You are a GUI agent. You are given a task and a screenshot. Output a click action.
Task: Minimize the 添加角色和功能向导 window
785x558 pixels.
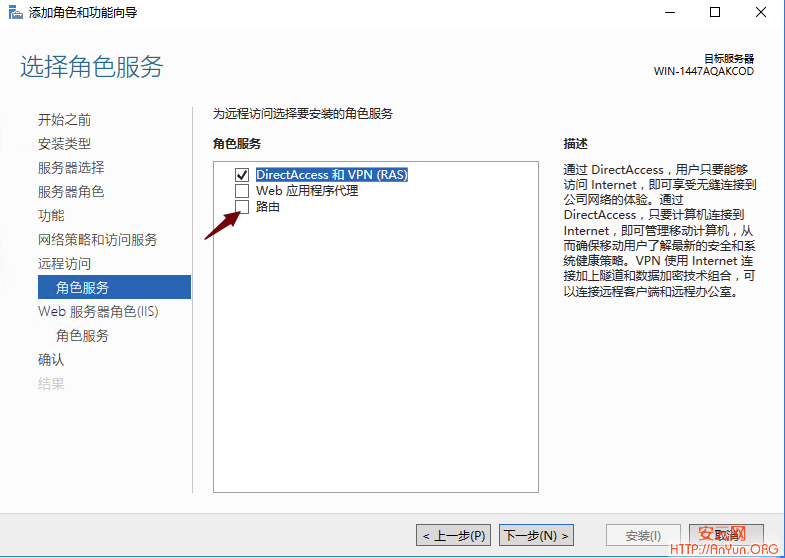point(670,13)
